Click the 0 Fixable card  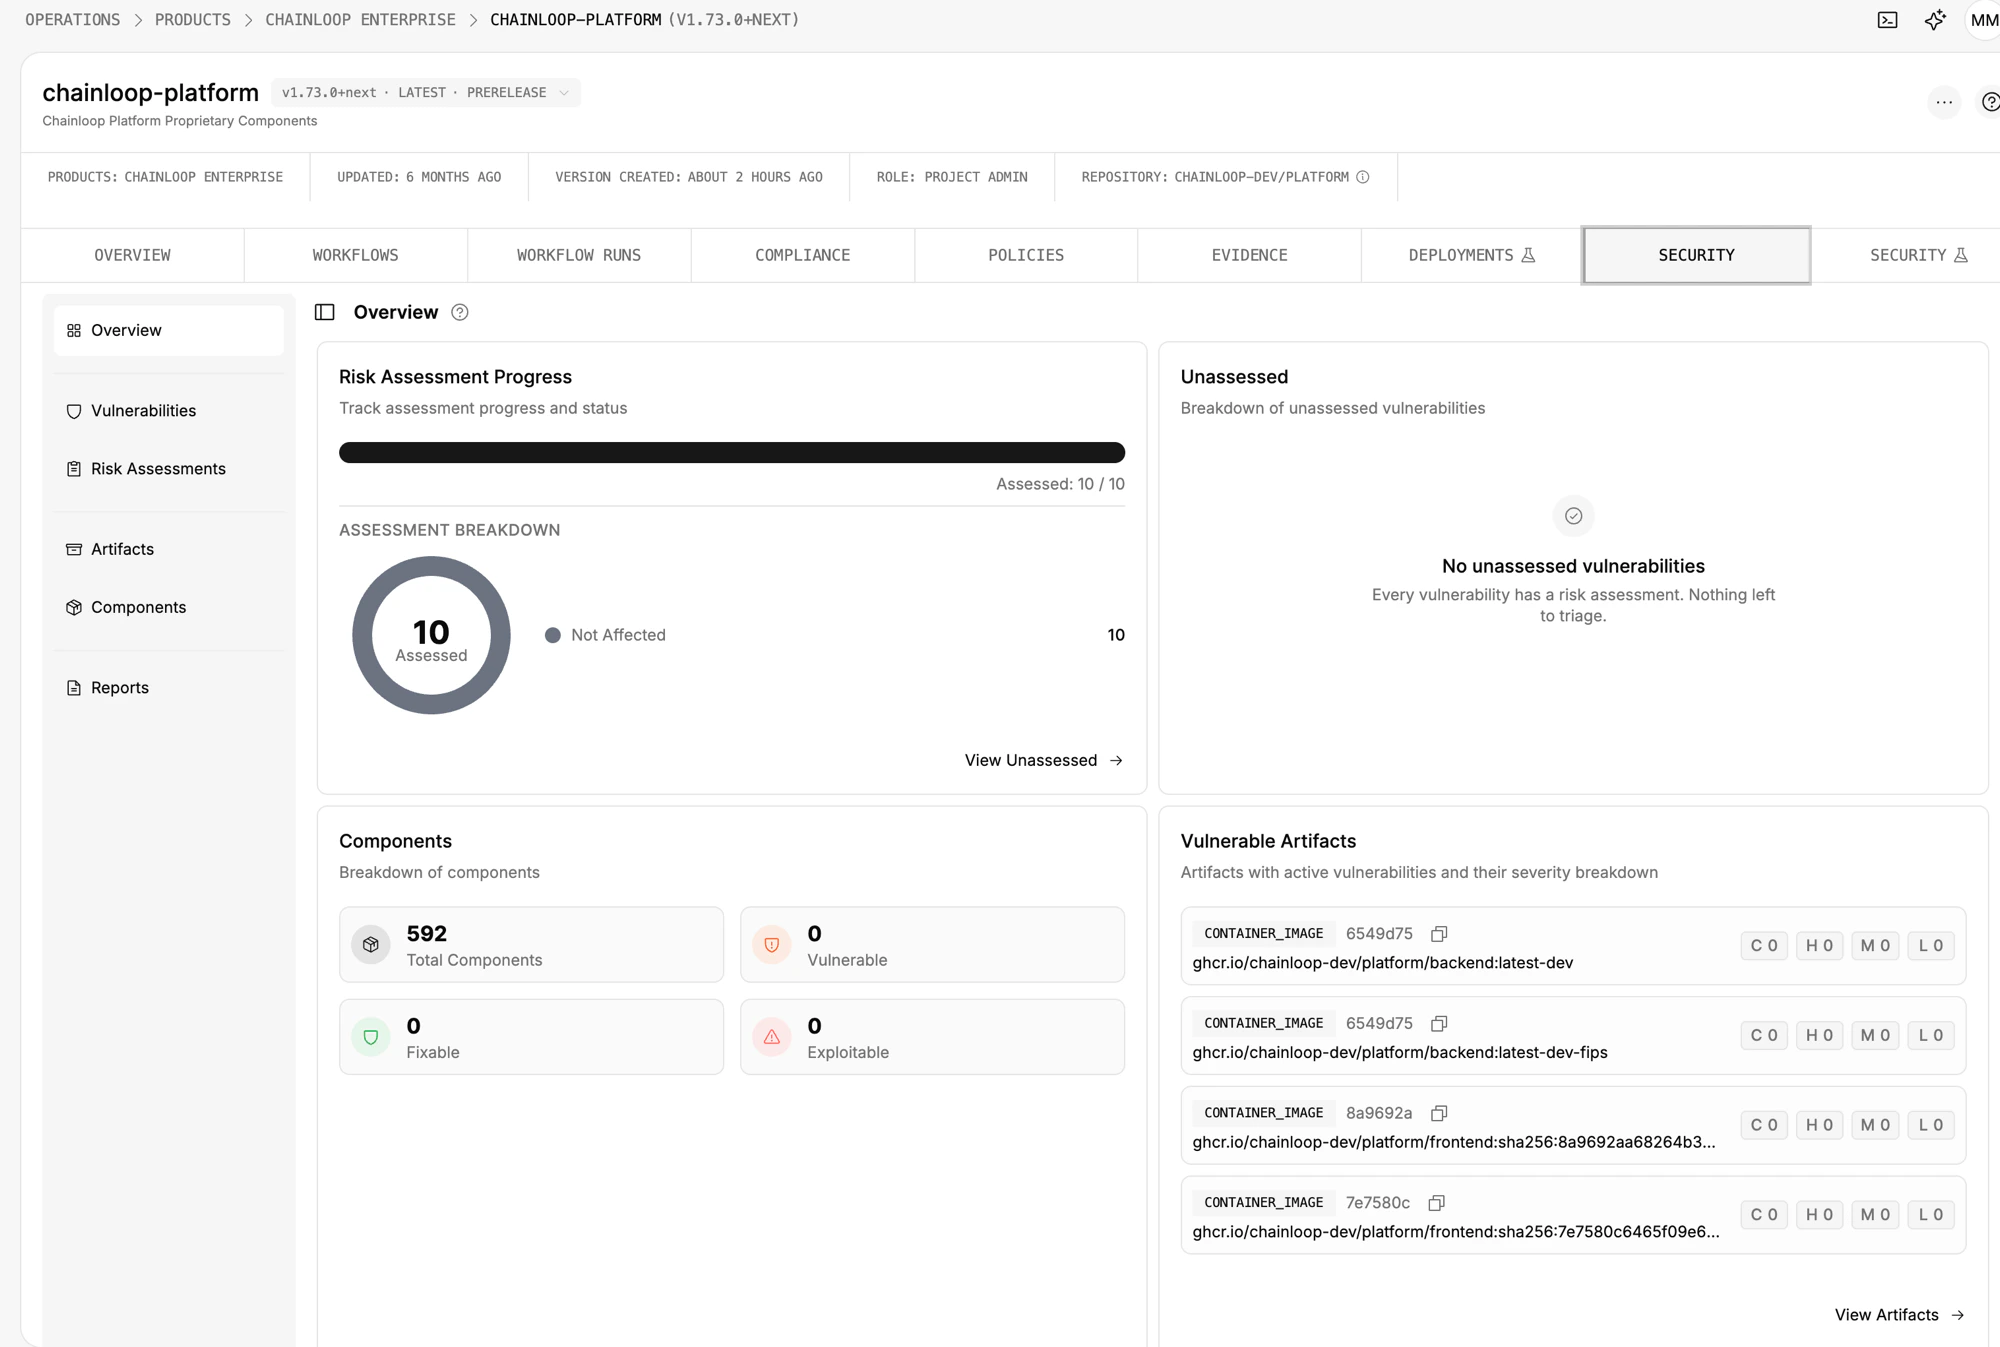pyautogui.click(x=531, y=1037)
